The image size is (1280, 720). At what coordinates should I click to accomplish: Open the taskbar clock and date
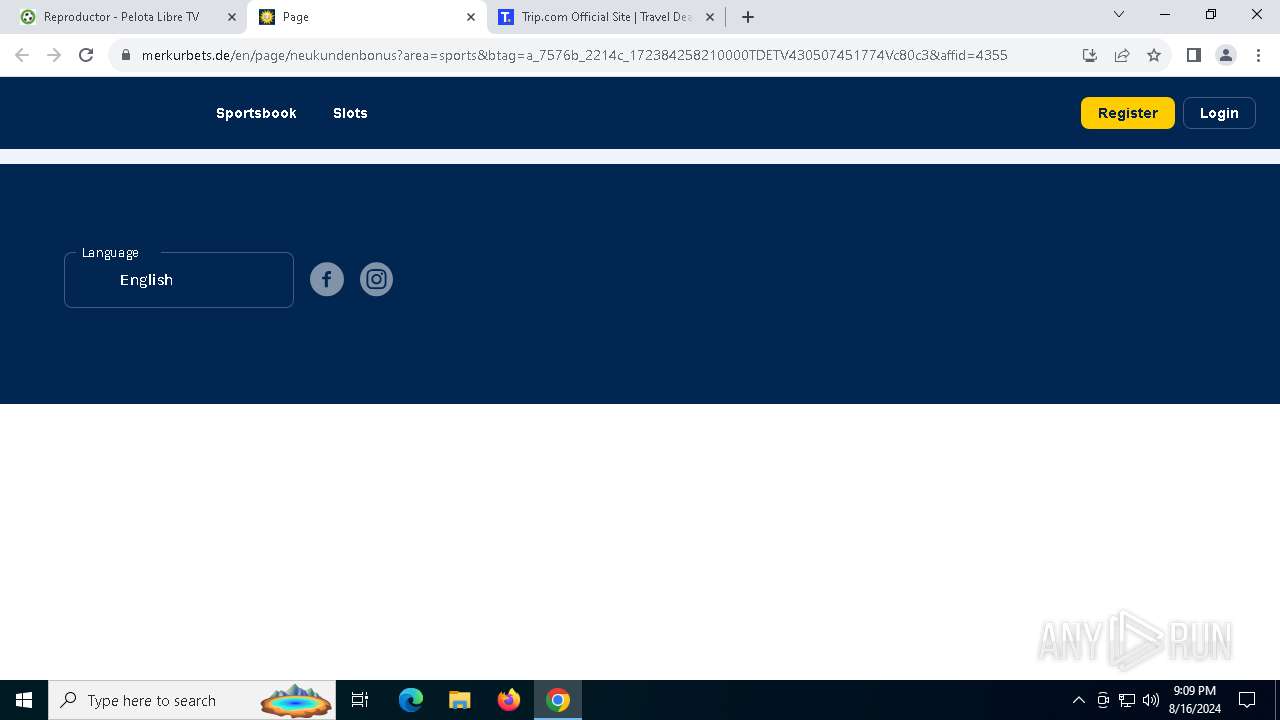(x=1195, y=700)
